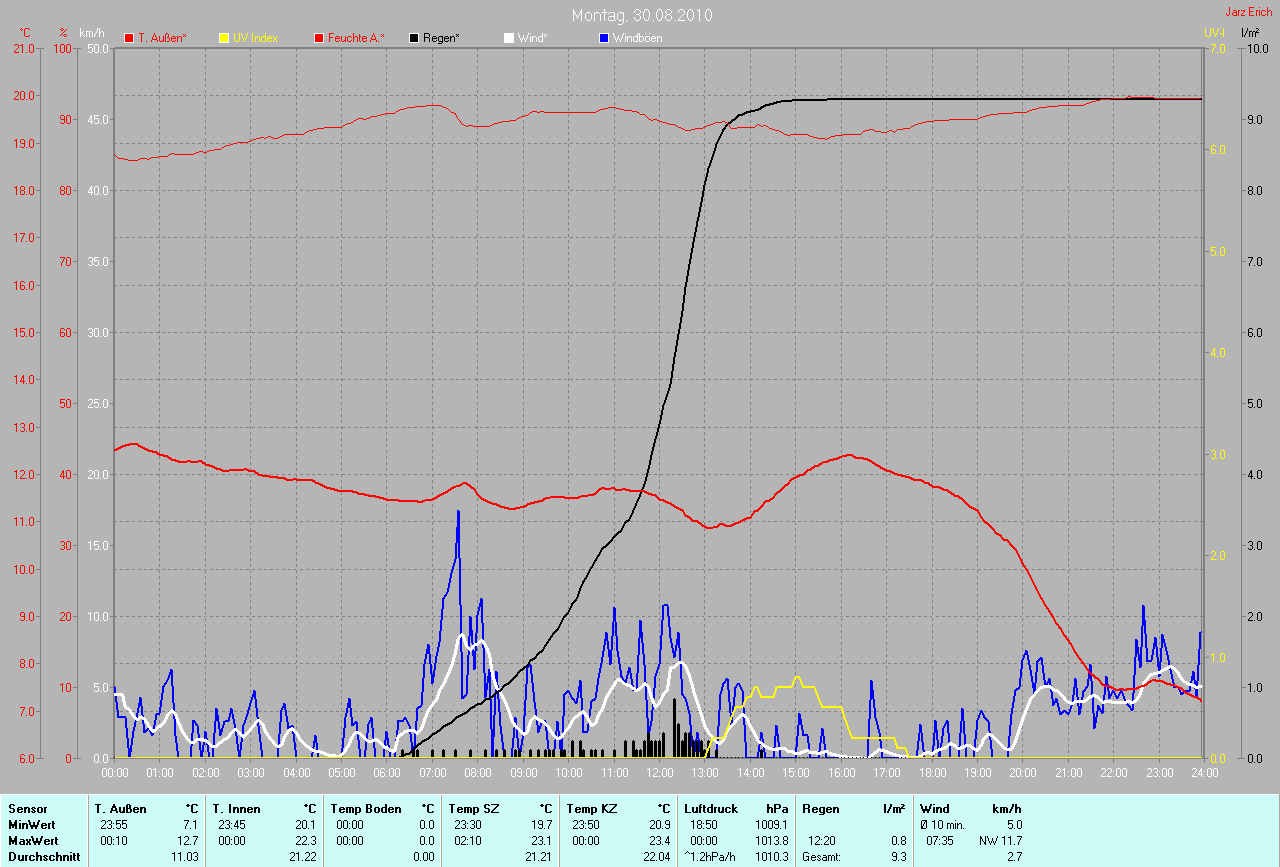The image size is (1280, 867).
Task: Click the "Jarz Erich" author label
Action: tap(1249, 12)
